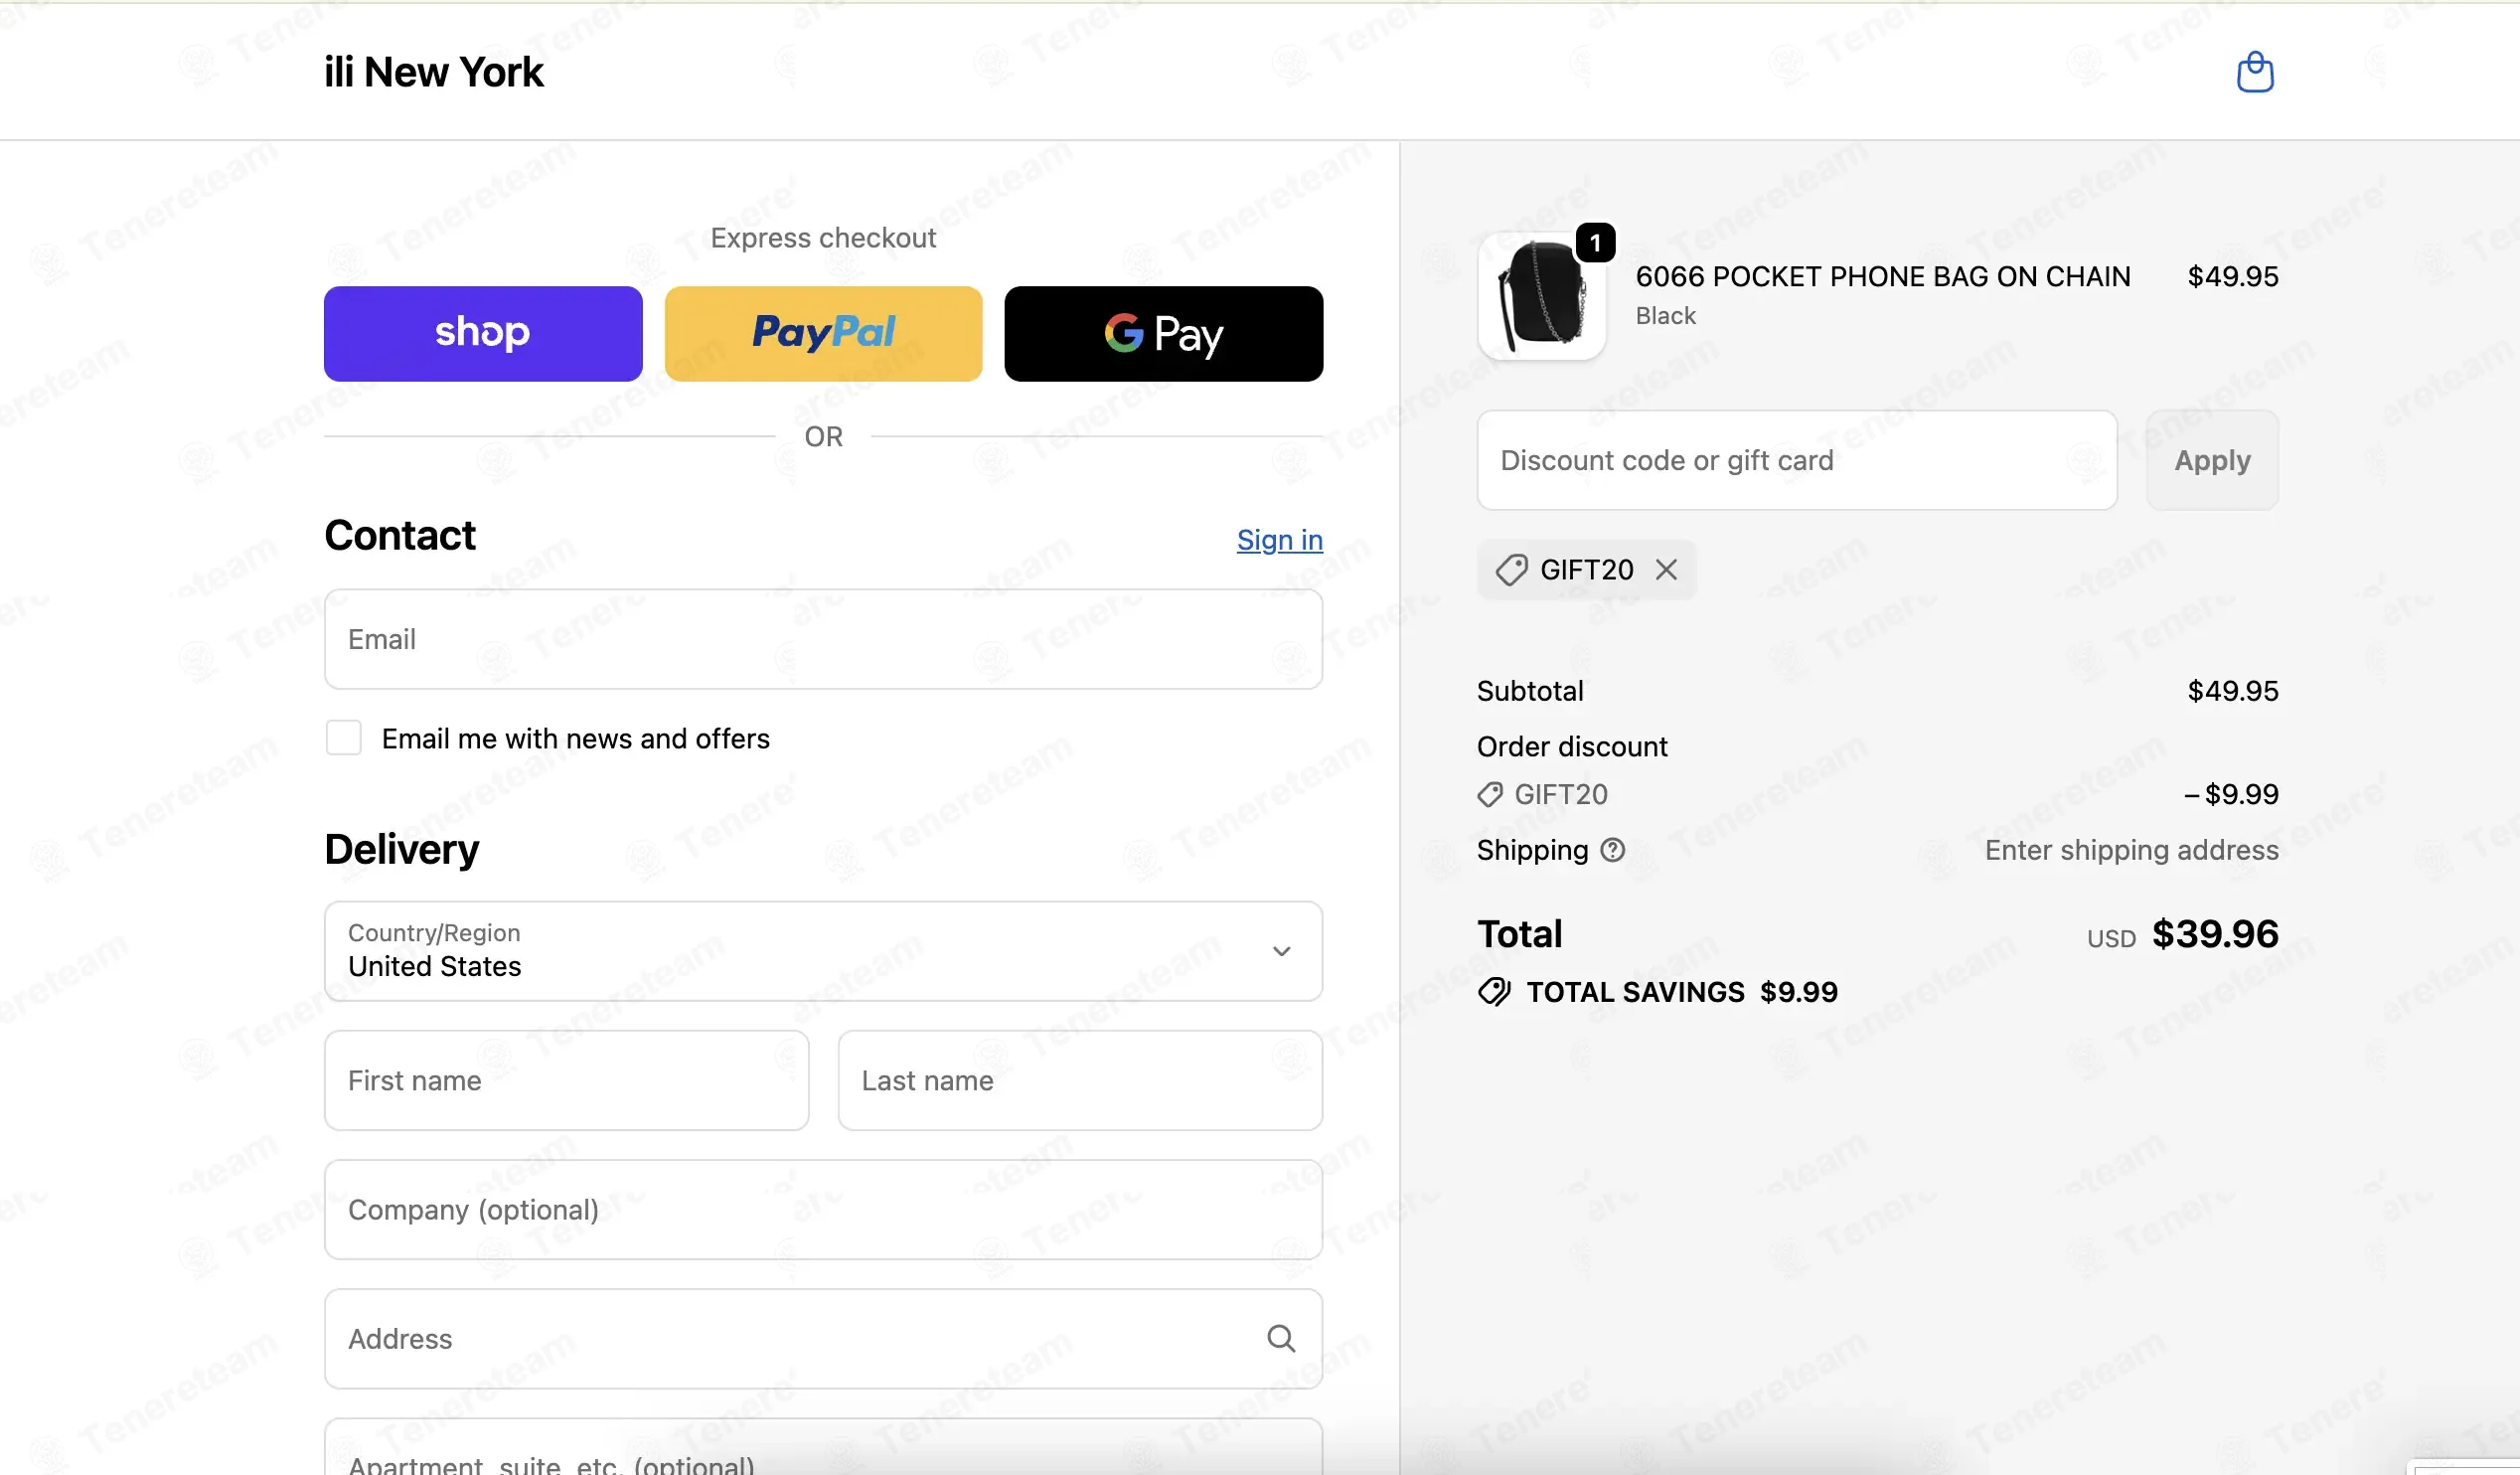Viewport: 2520px width, 1475px height.
Task: Select the First name field
Action: 567,1081
